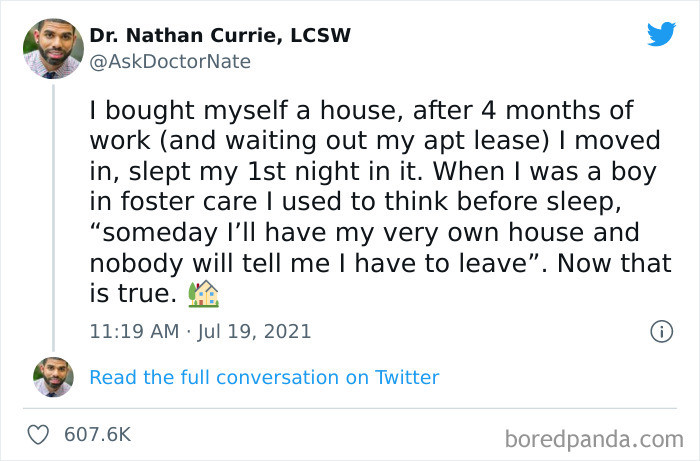Visit the @AskDoctorNate handle
This screenshot has height=461, width=700.
[x=170, y=62]
